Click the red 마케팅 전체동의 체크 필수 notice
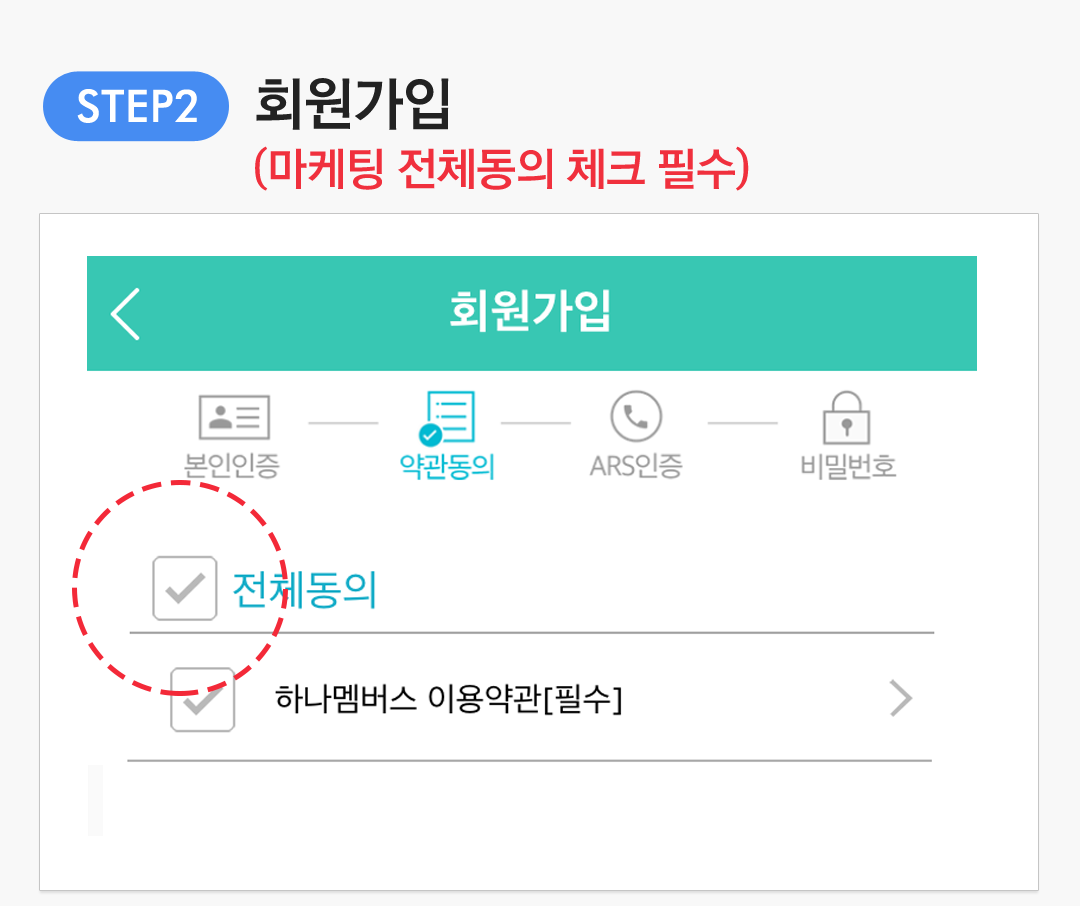This screenshot has width=1080, height=906. [502, 168]
